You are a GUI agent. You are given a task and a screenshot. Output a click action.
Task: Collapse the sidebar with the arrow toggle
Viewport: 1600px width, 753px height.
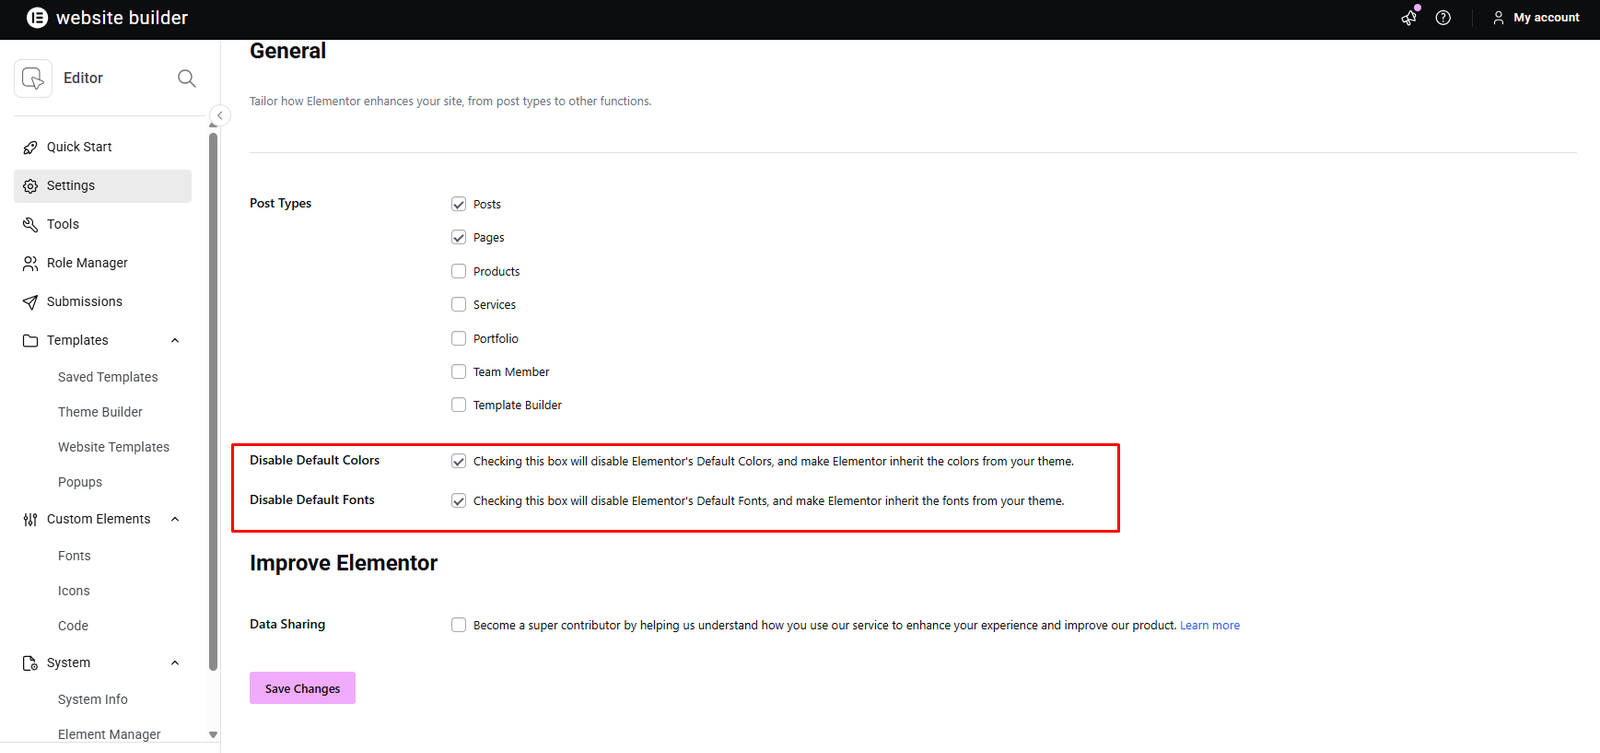[220, 116]
